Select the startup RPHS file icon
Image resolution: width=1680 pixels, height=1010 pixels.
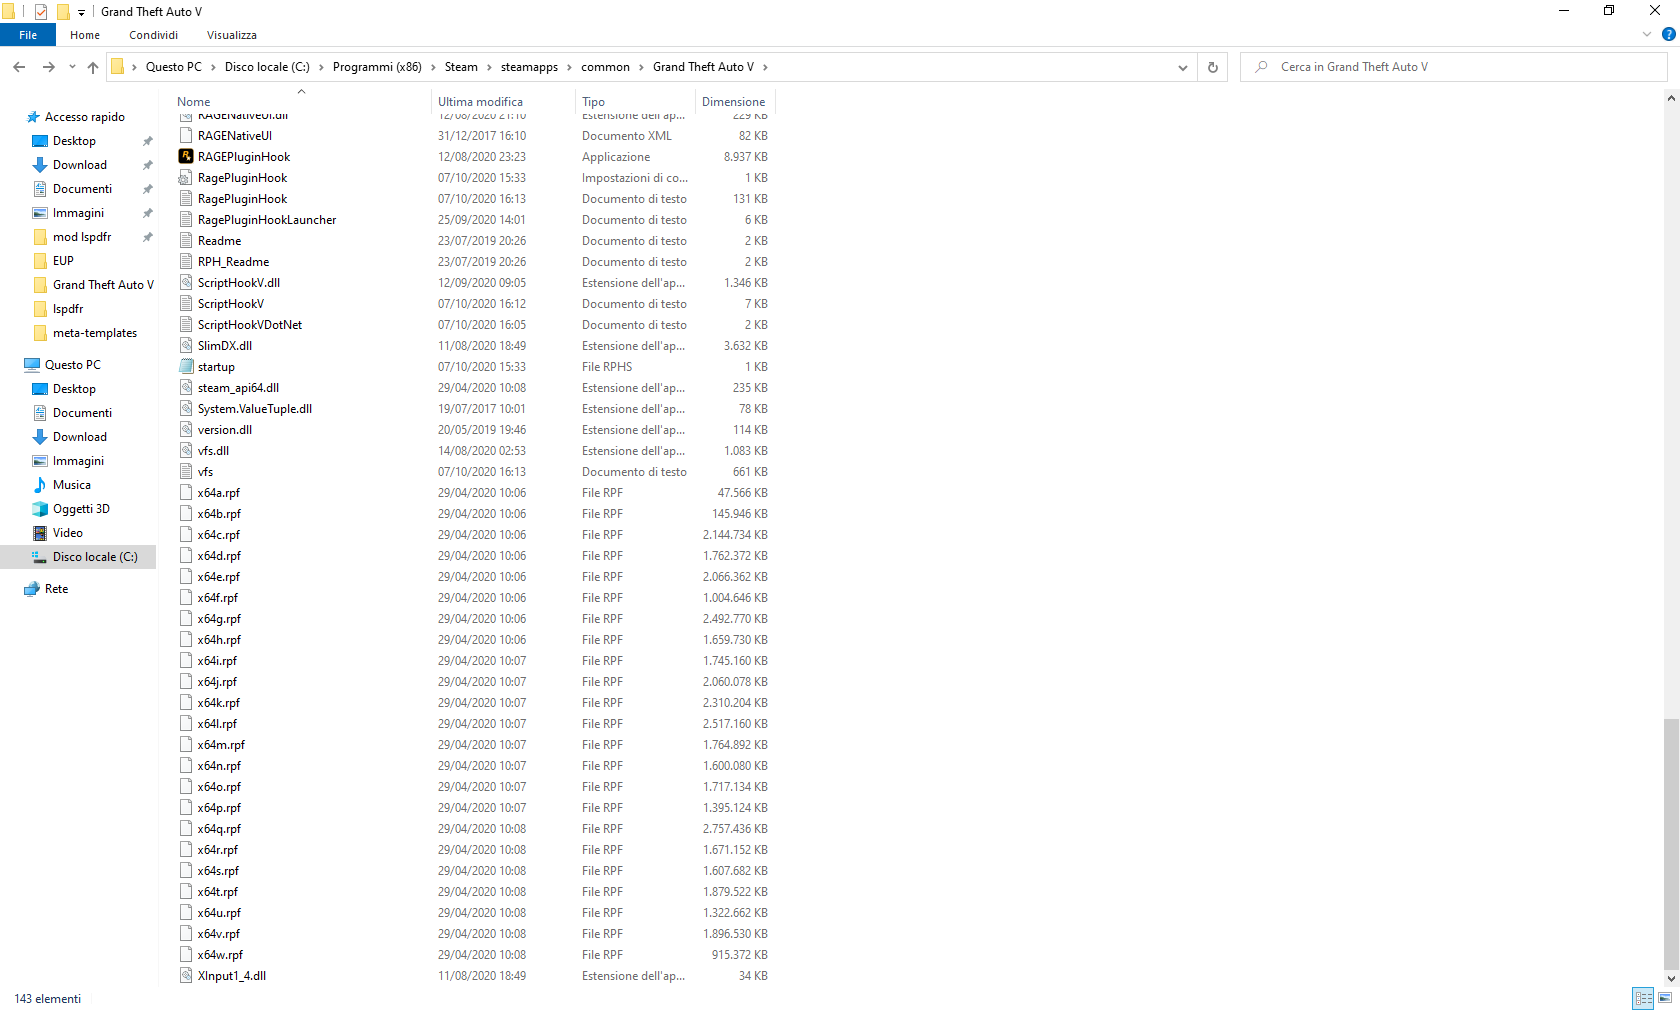(186, 366)
